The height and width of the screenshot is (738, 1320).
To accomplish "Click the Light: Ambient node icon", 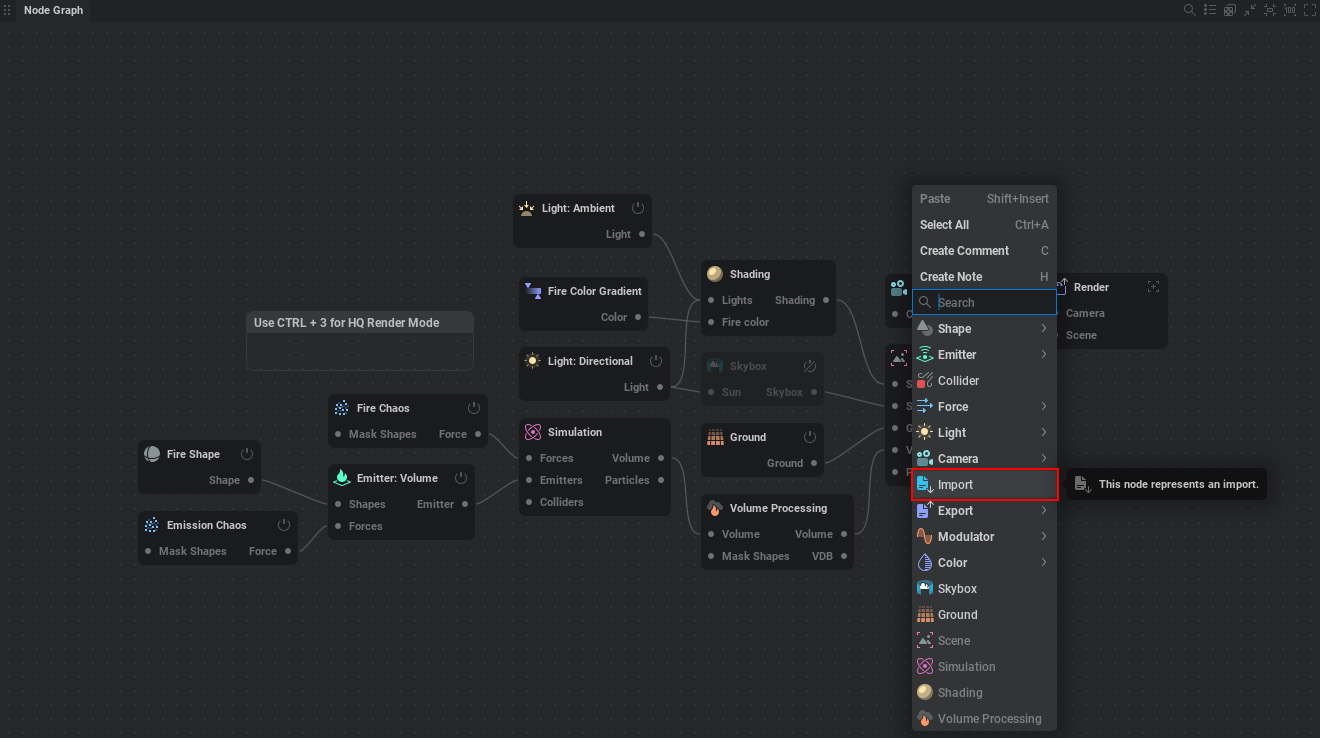I will click(x=527, y=208).
